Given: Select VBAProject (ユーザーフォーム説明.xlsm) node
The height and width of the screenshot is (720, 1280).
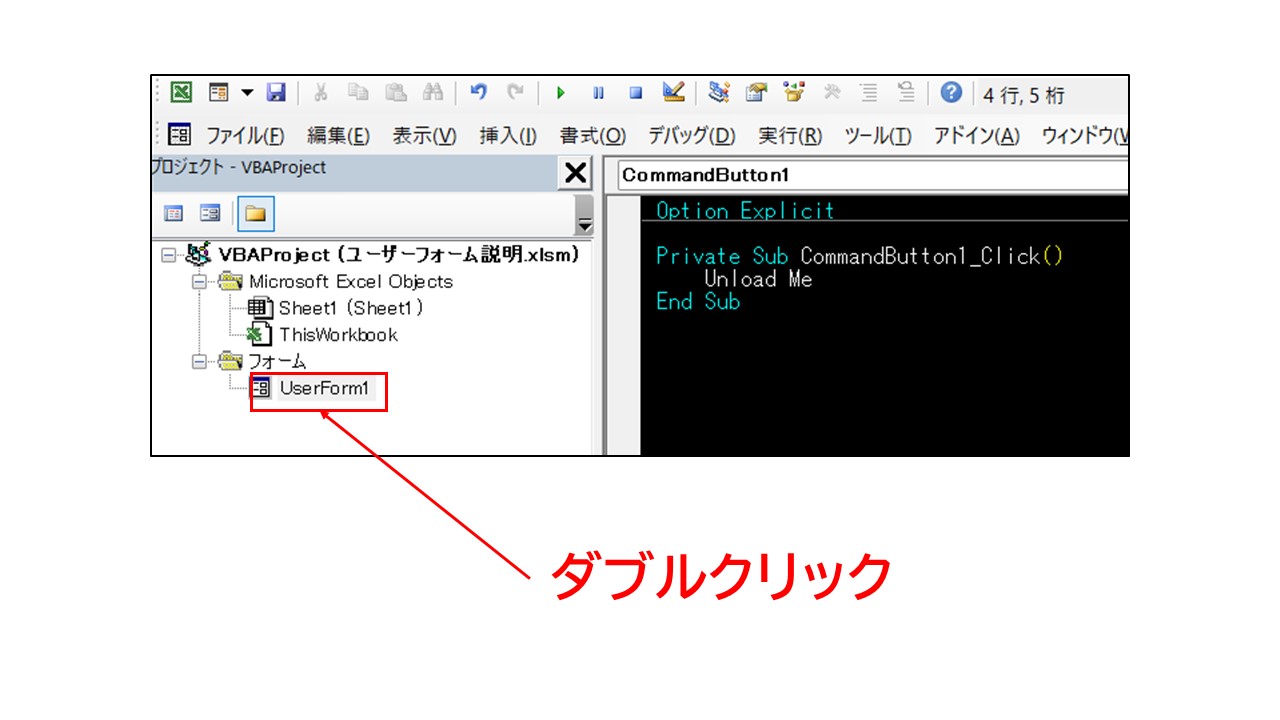Looking at the screenshot, I should click(x=399, y=255).
